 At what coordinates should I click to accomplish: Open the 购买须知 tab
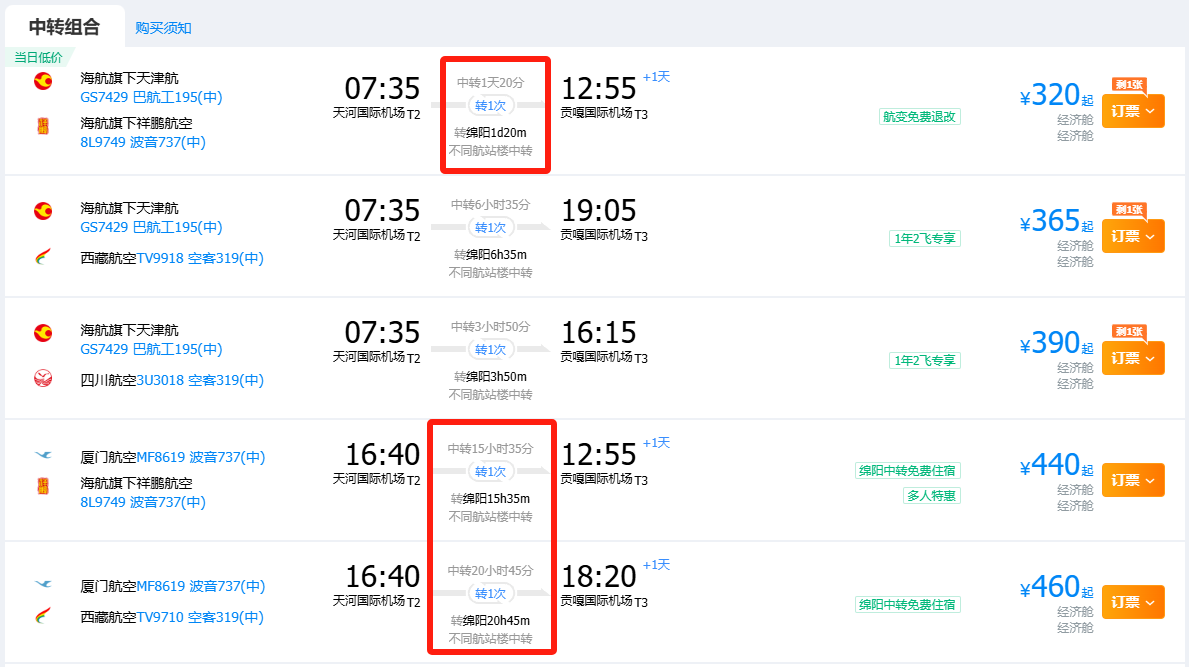pyautogui.click(x=163, y=28)
